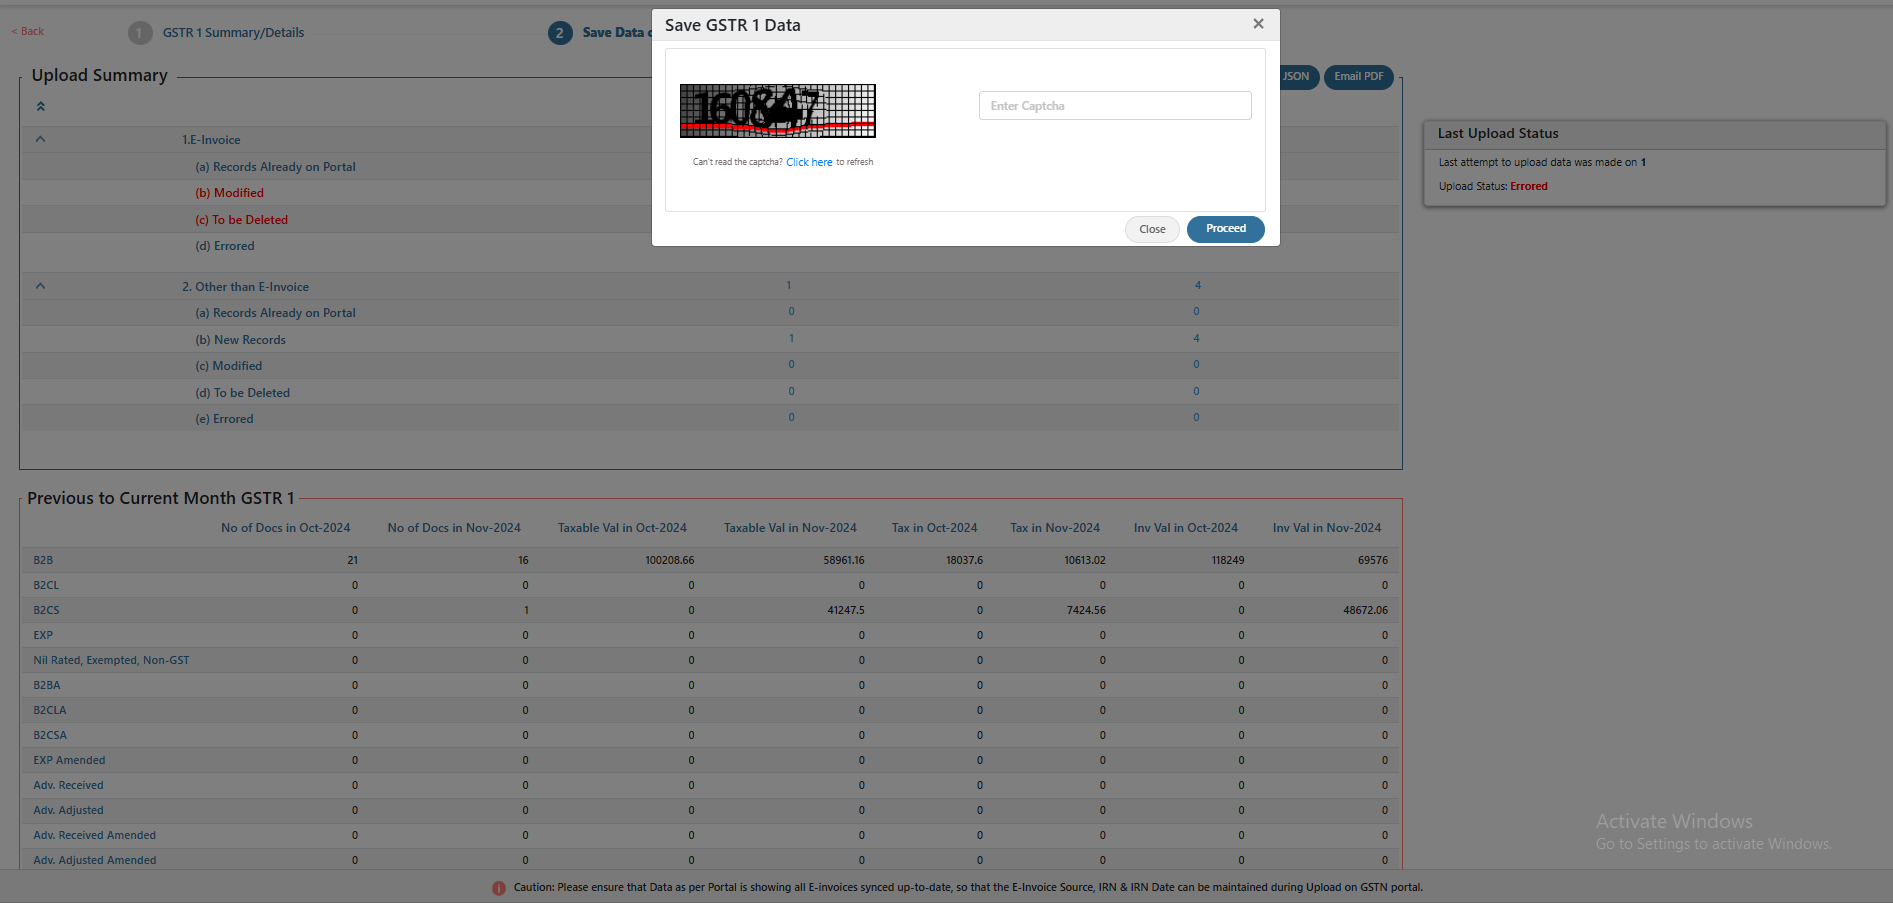Click B2CS tax value 7424.56
Viewport: 1893px width, 903px height.
pyautogui.click(x=1086, y=610)
